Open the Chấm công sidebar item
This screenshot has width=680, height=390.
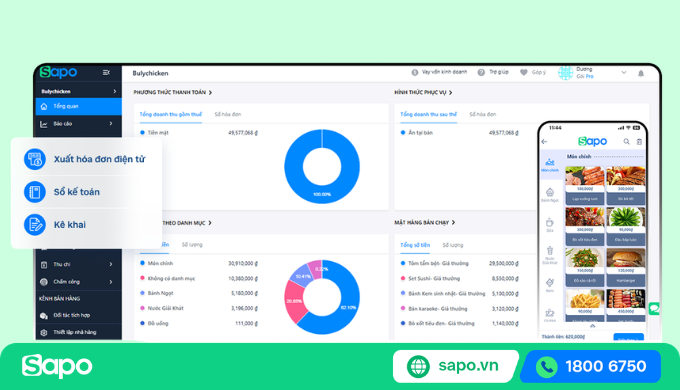pos(78,282)
